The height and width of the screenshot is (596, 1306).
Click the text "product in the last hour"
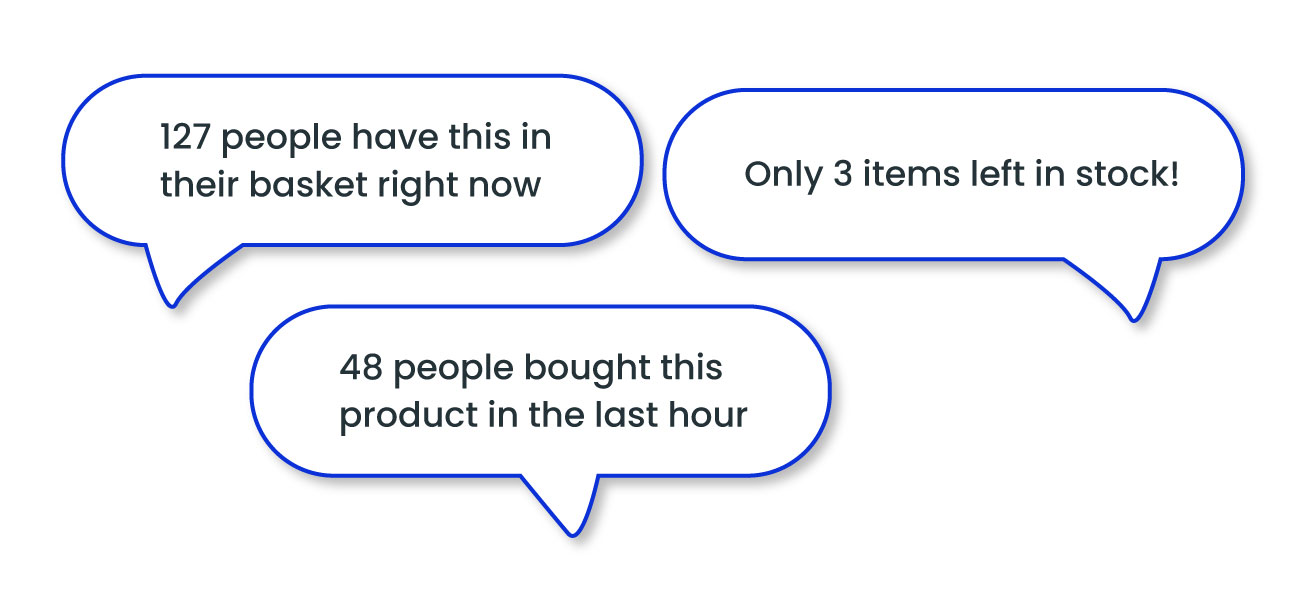pyautogui.click(x=543, y=415)
